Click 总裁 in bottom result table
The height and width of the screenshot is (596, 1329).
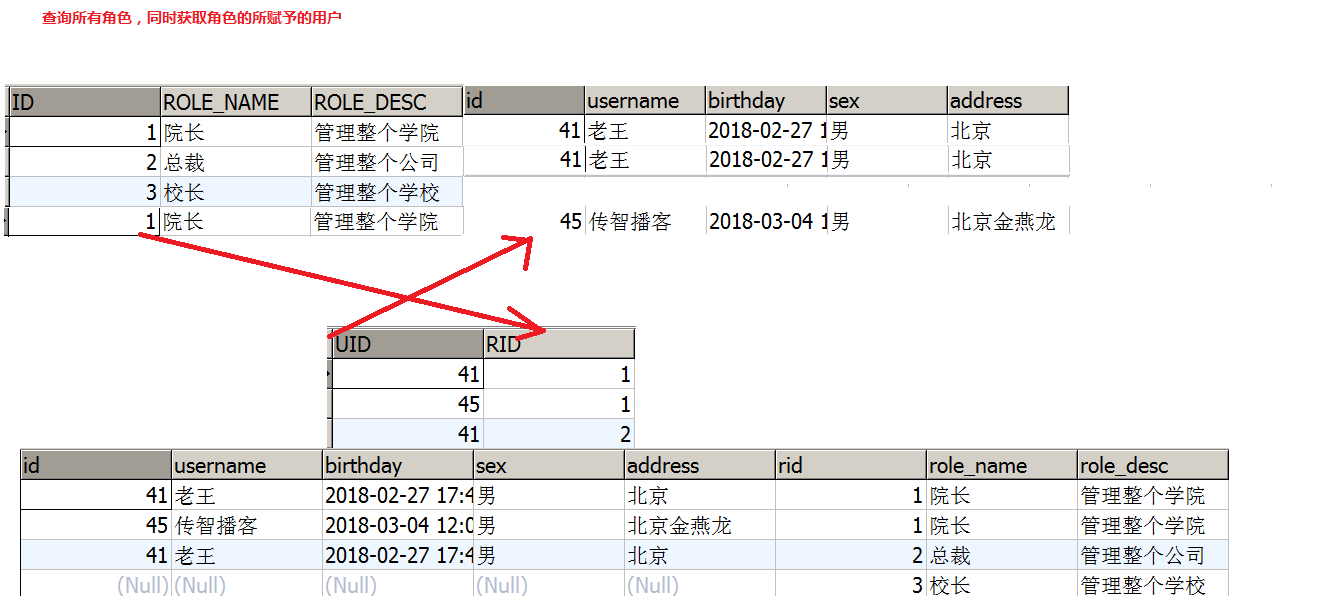(x=1002, y=555)
